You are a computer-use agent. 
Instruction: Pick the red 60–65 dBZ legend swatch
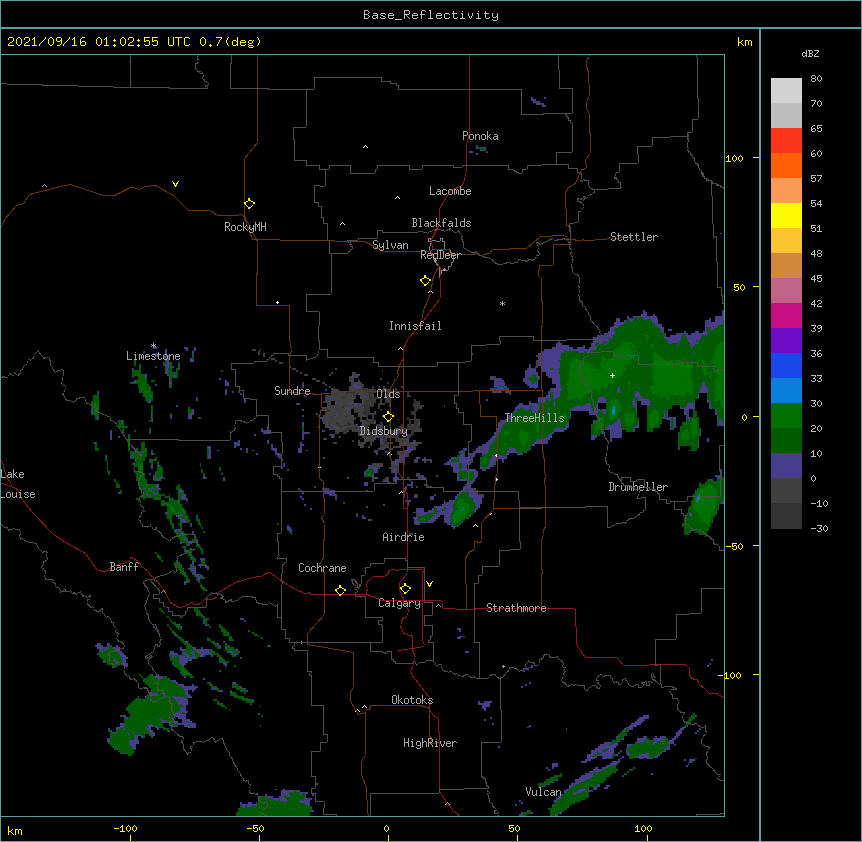(x=786, y=141)
